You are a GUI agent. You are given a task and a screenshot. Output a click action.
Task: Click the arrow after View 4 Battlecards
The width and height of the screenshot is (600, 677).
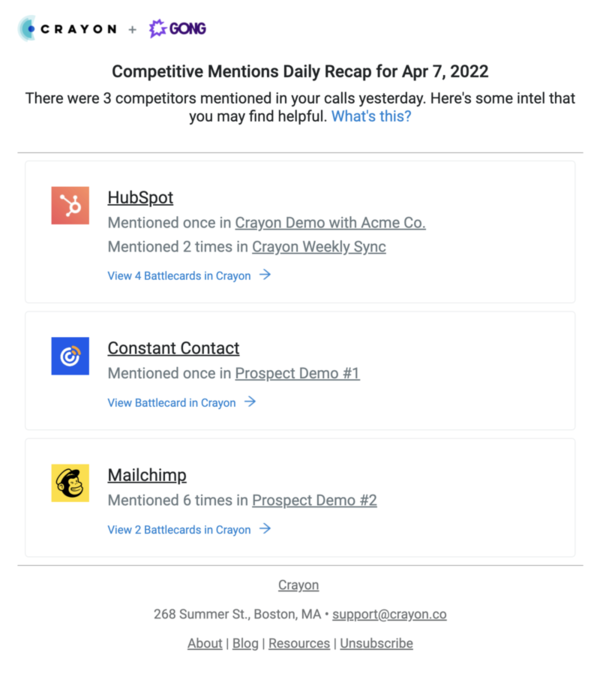click(265, 275)
